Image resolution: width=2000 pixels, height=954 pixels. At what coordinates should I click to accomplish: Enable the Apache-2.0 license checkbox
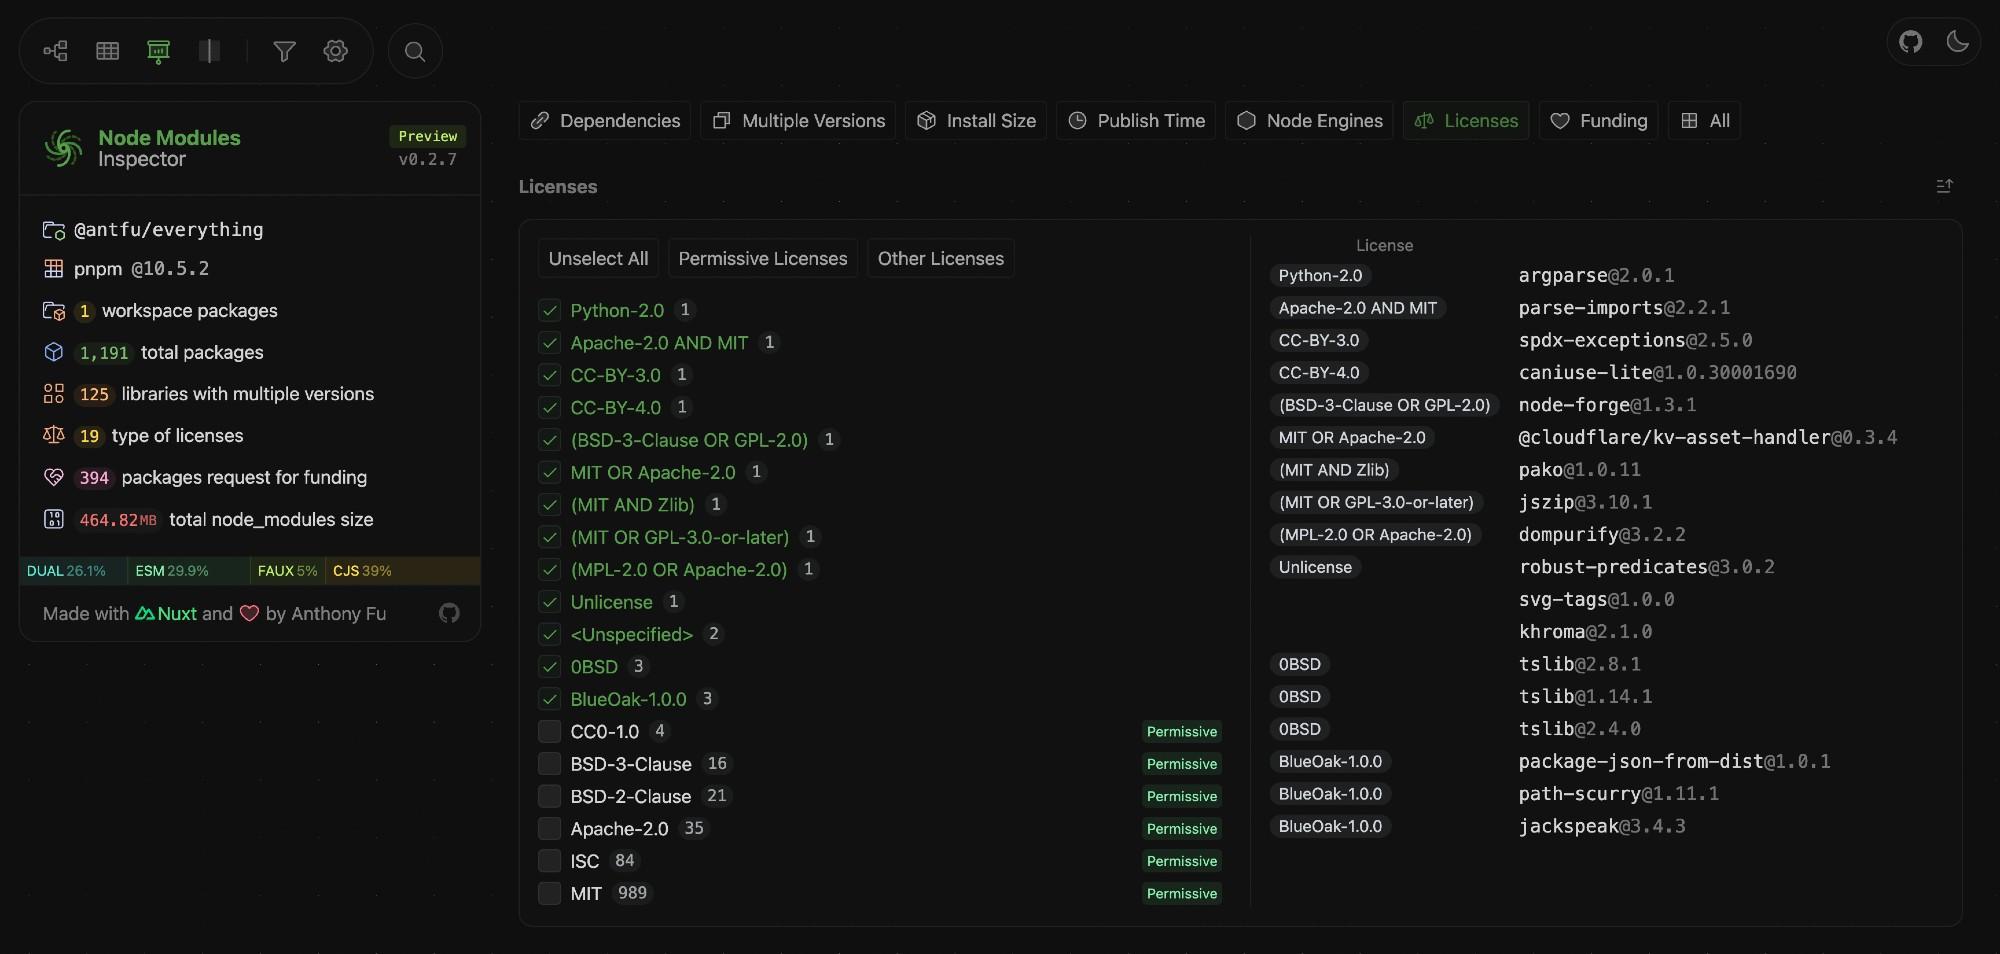[549, 828]
